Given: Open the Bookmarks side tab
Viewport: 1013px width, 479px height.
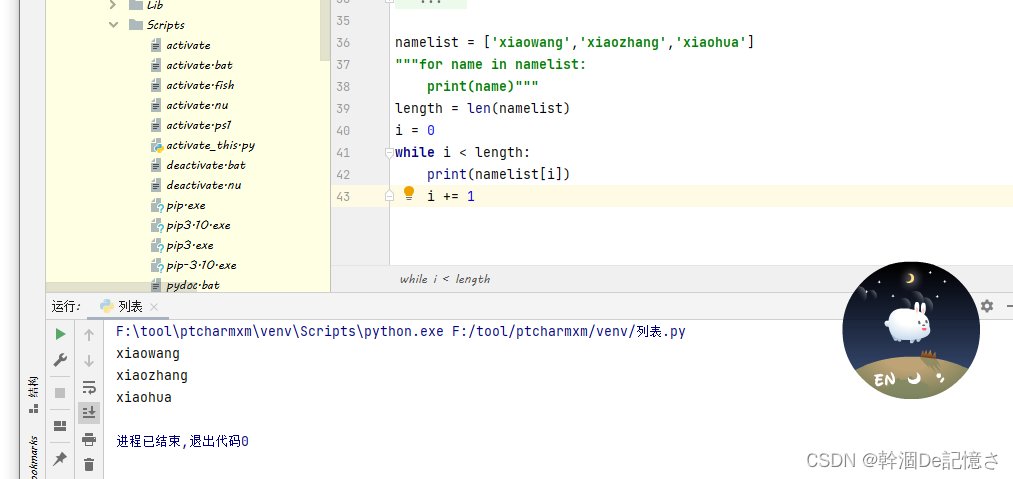Looking at the screenshot, I should tap(34, 458).
